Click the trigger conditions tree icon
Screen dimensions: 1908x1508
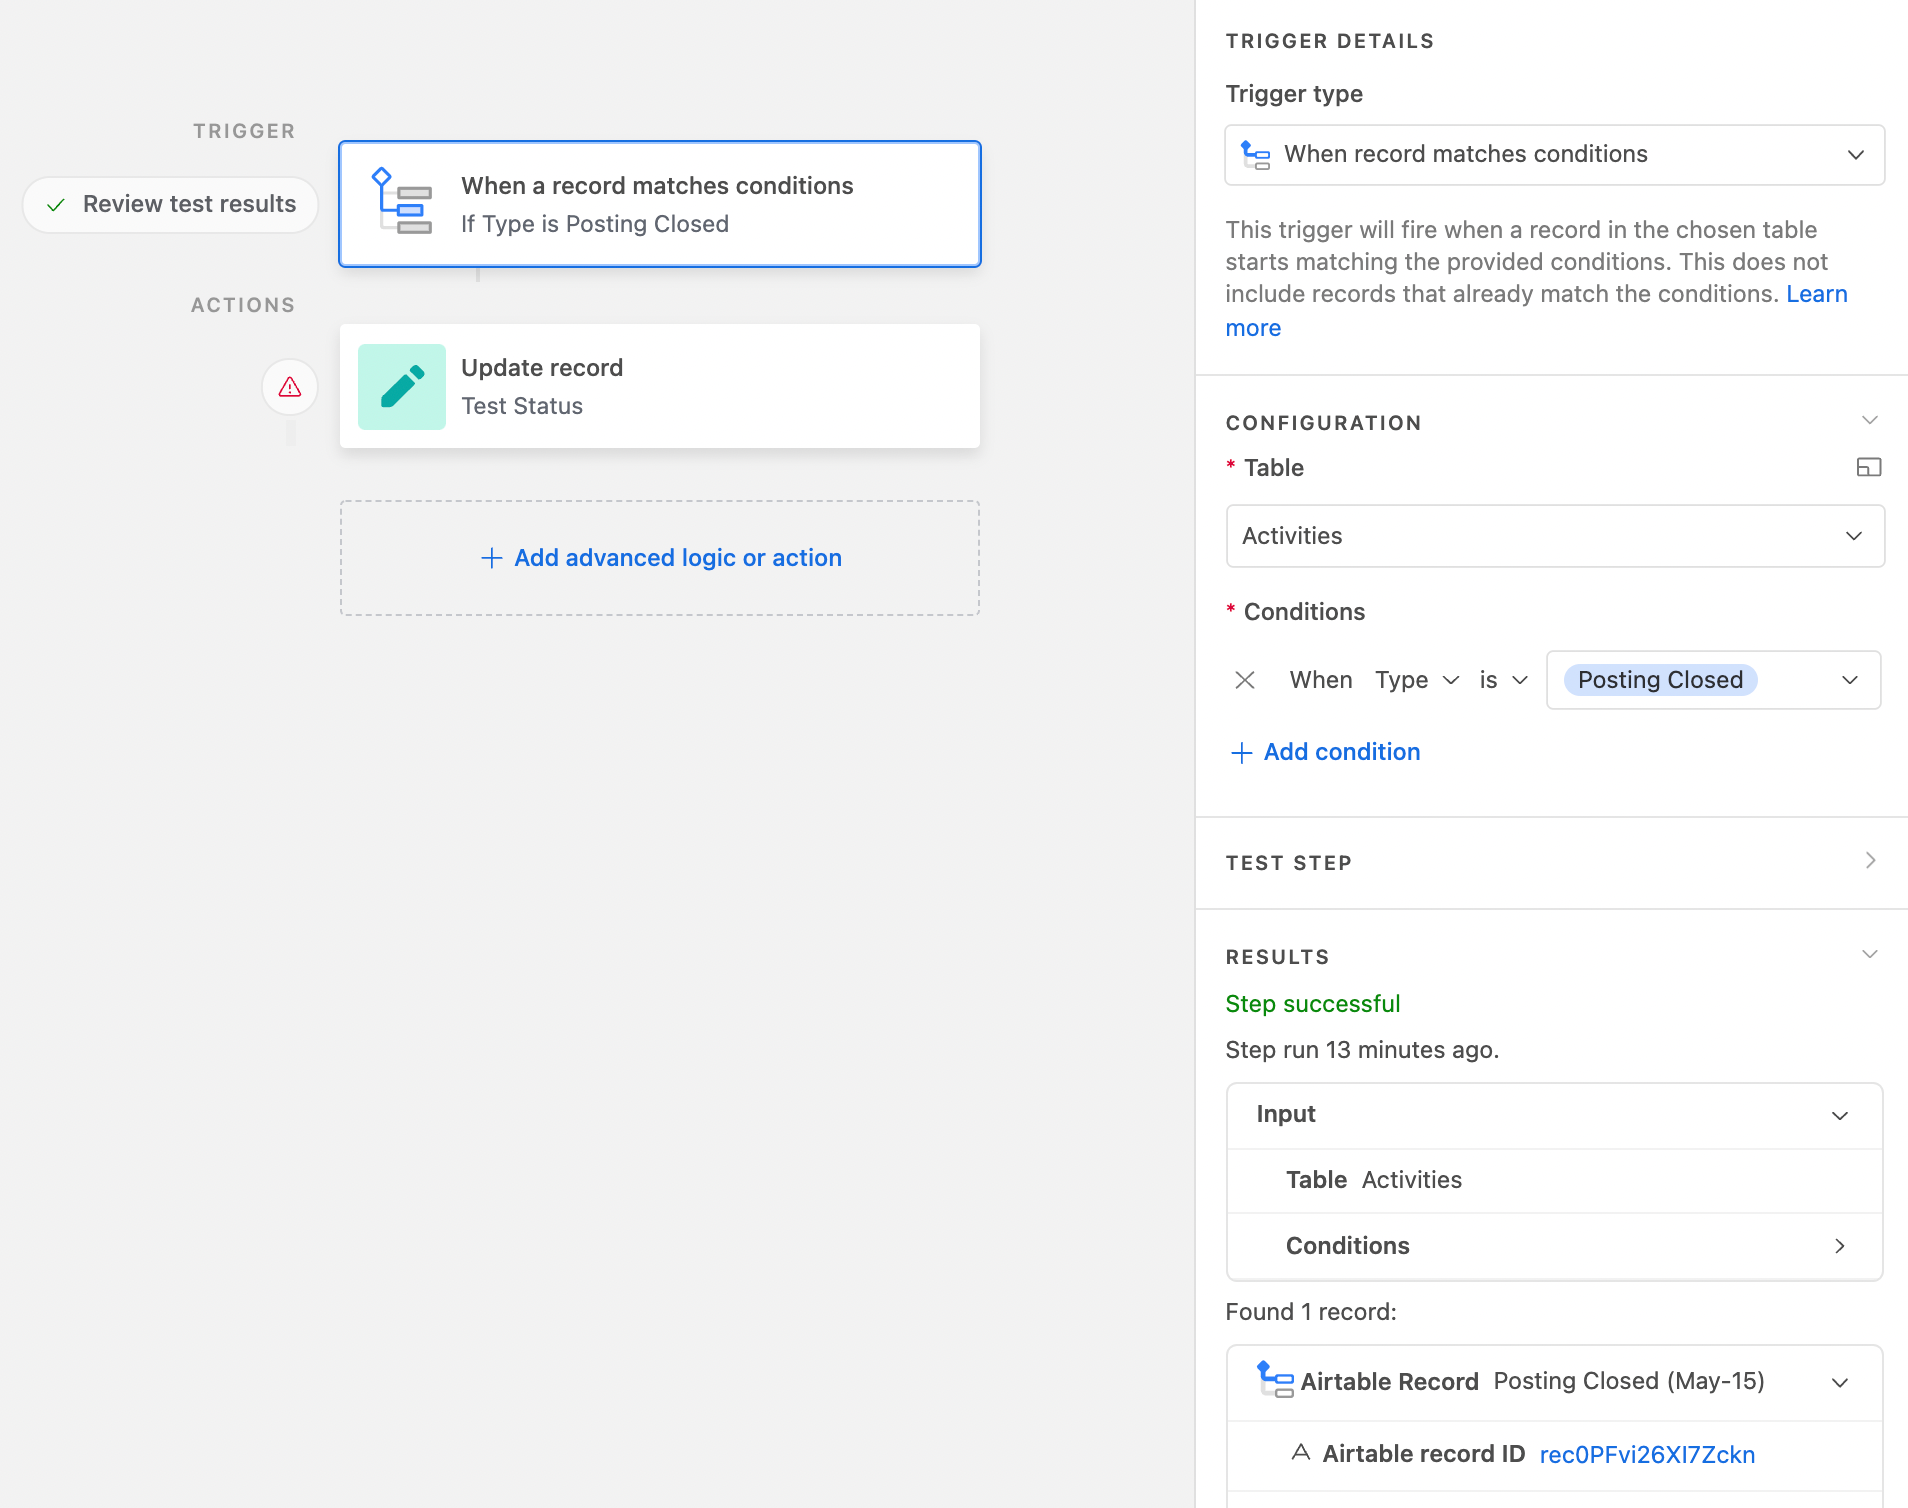[x=402, y=202]
